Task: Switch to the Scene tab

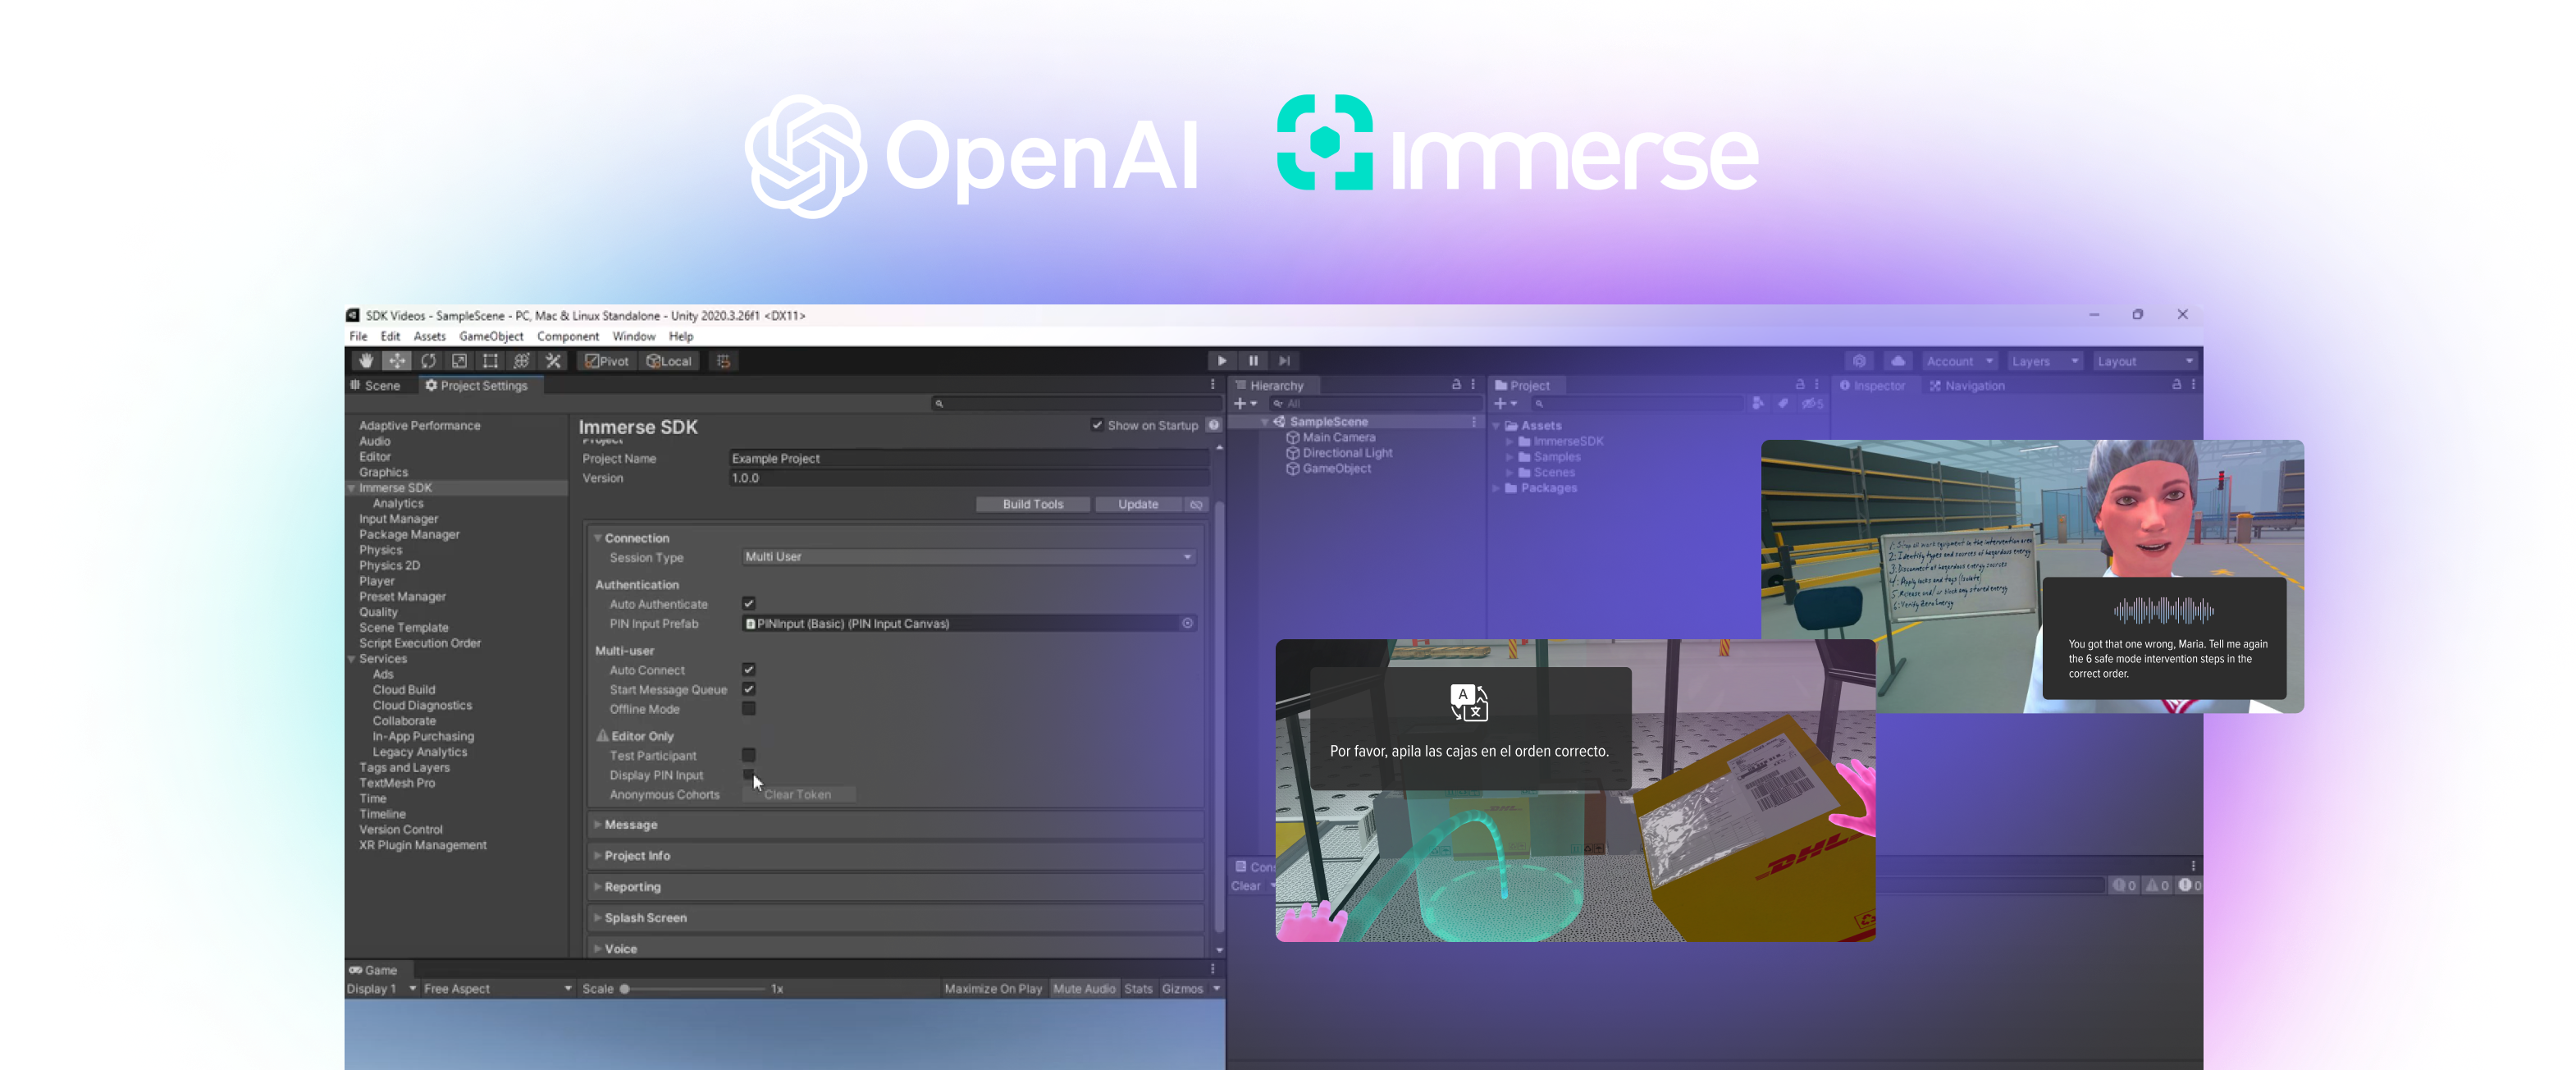Action: [375, 385]
